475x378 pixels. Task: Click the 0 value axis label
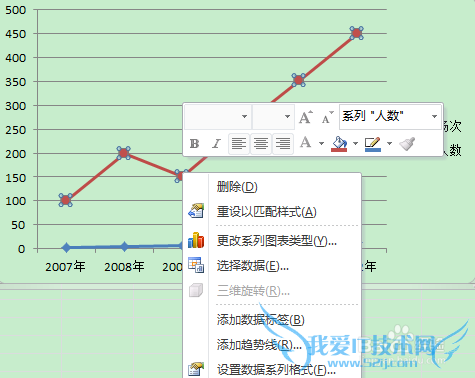[21, 249]
